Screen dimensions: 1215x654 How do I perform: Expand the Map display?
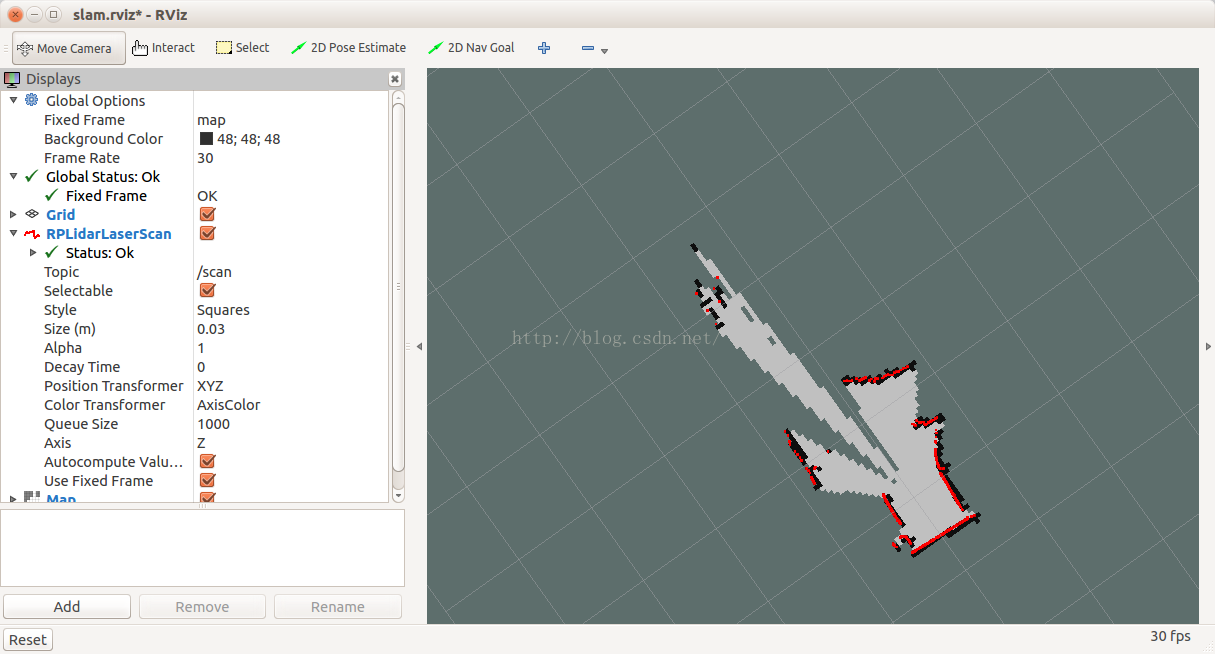coord(13,497)
